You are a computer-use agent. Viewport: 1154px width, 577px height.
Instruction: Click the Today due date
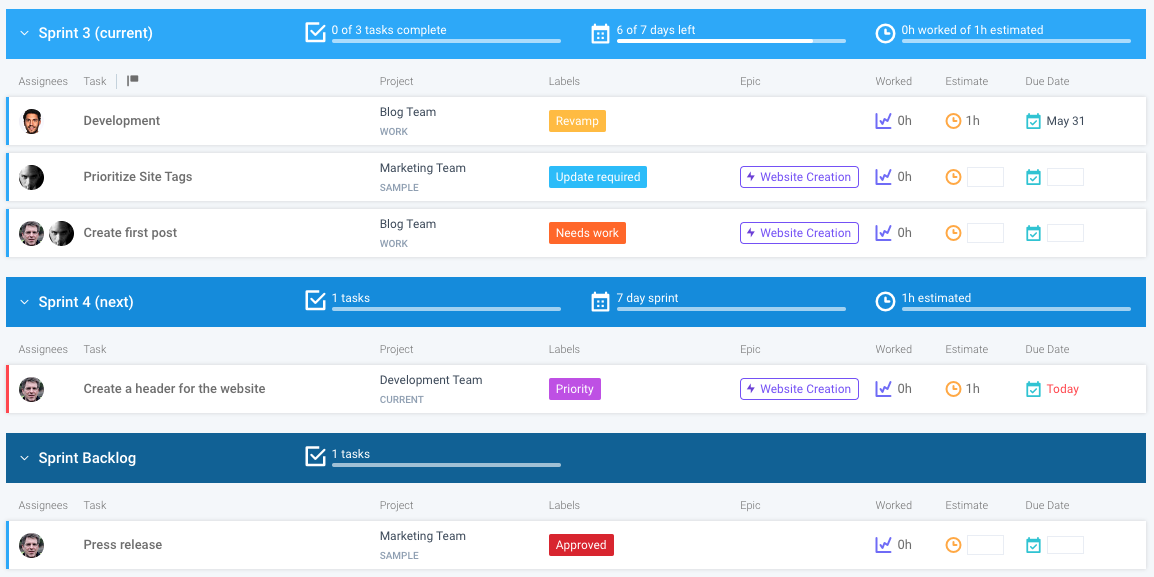[x=1063, y=389]
